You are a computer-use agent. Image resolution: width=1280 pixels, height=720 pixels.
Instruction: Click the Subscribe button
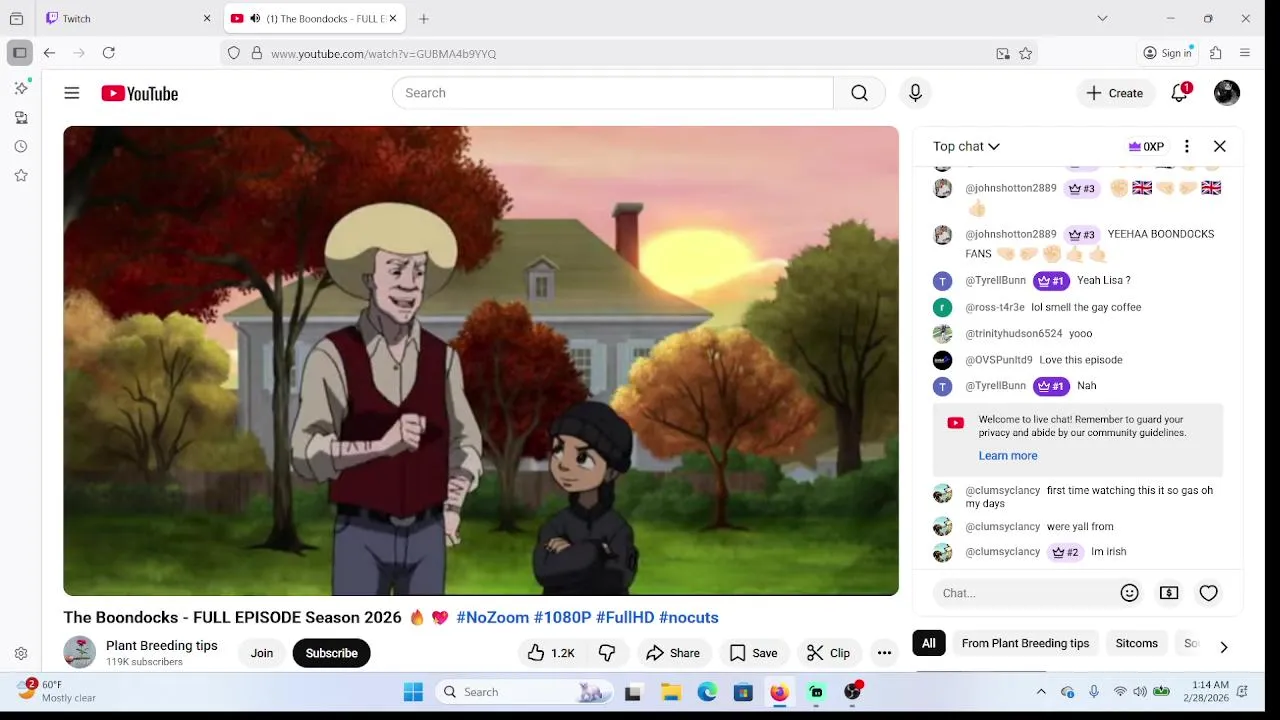(x=332, y=653)
